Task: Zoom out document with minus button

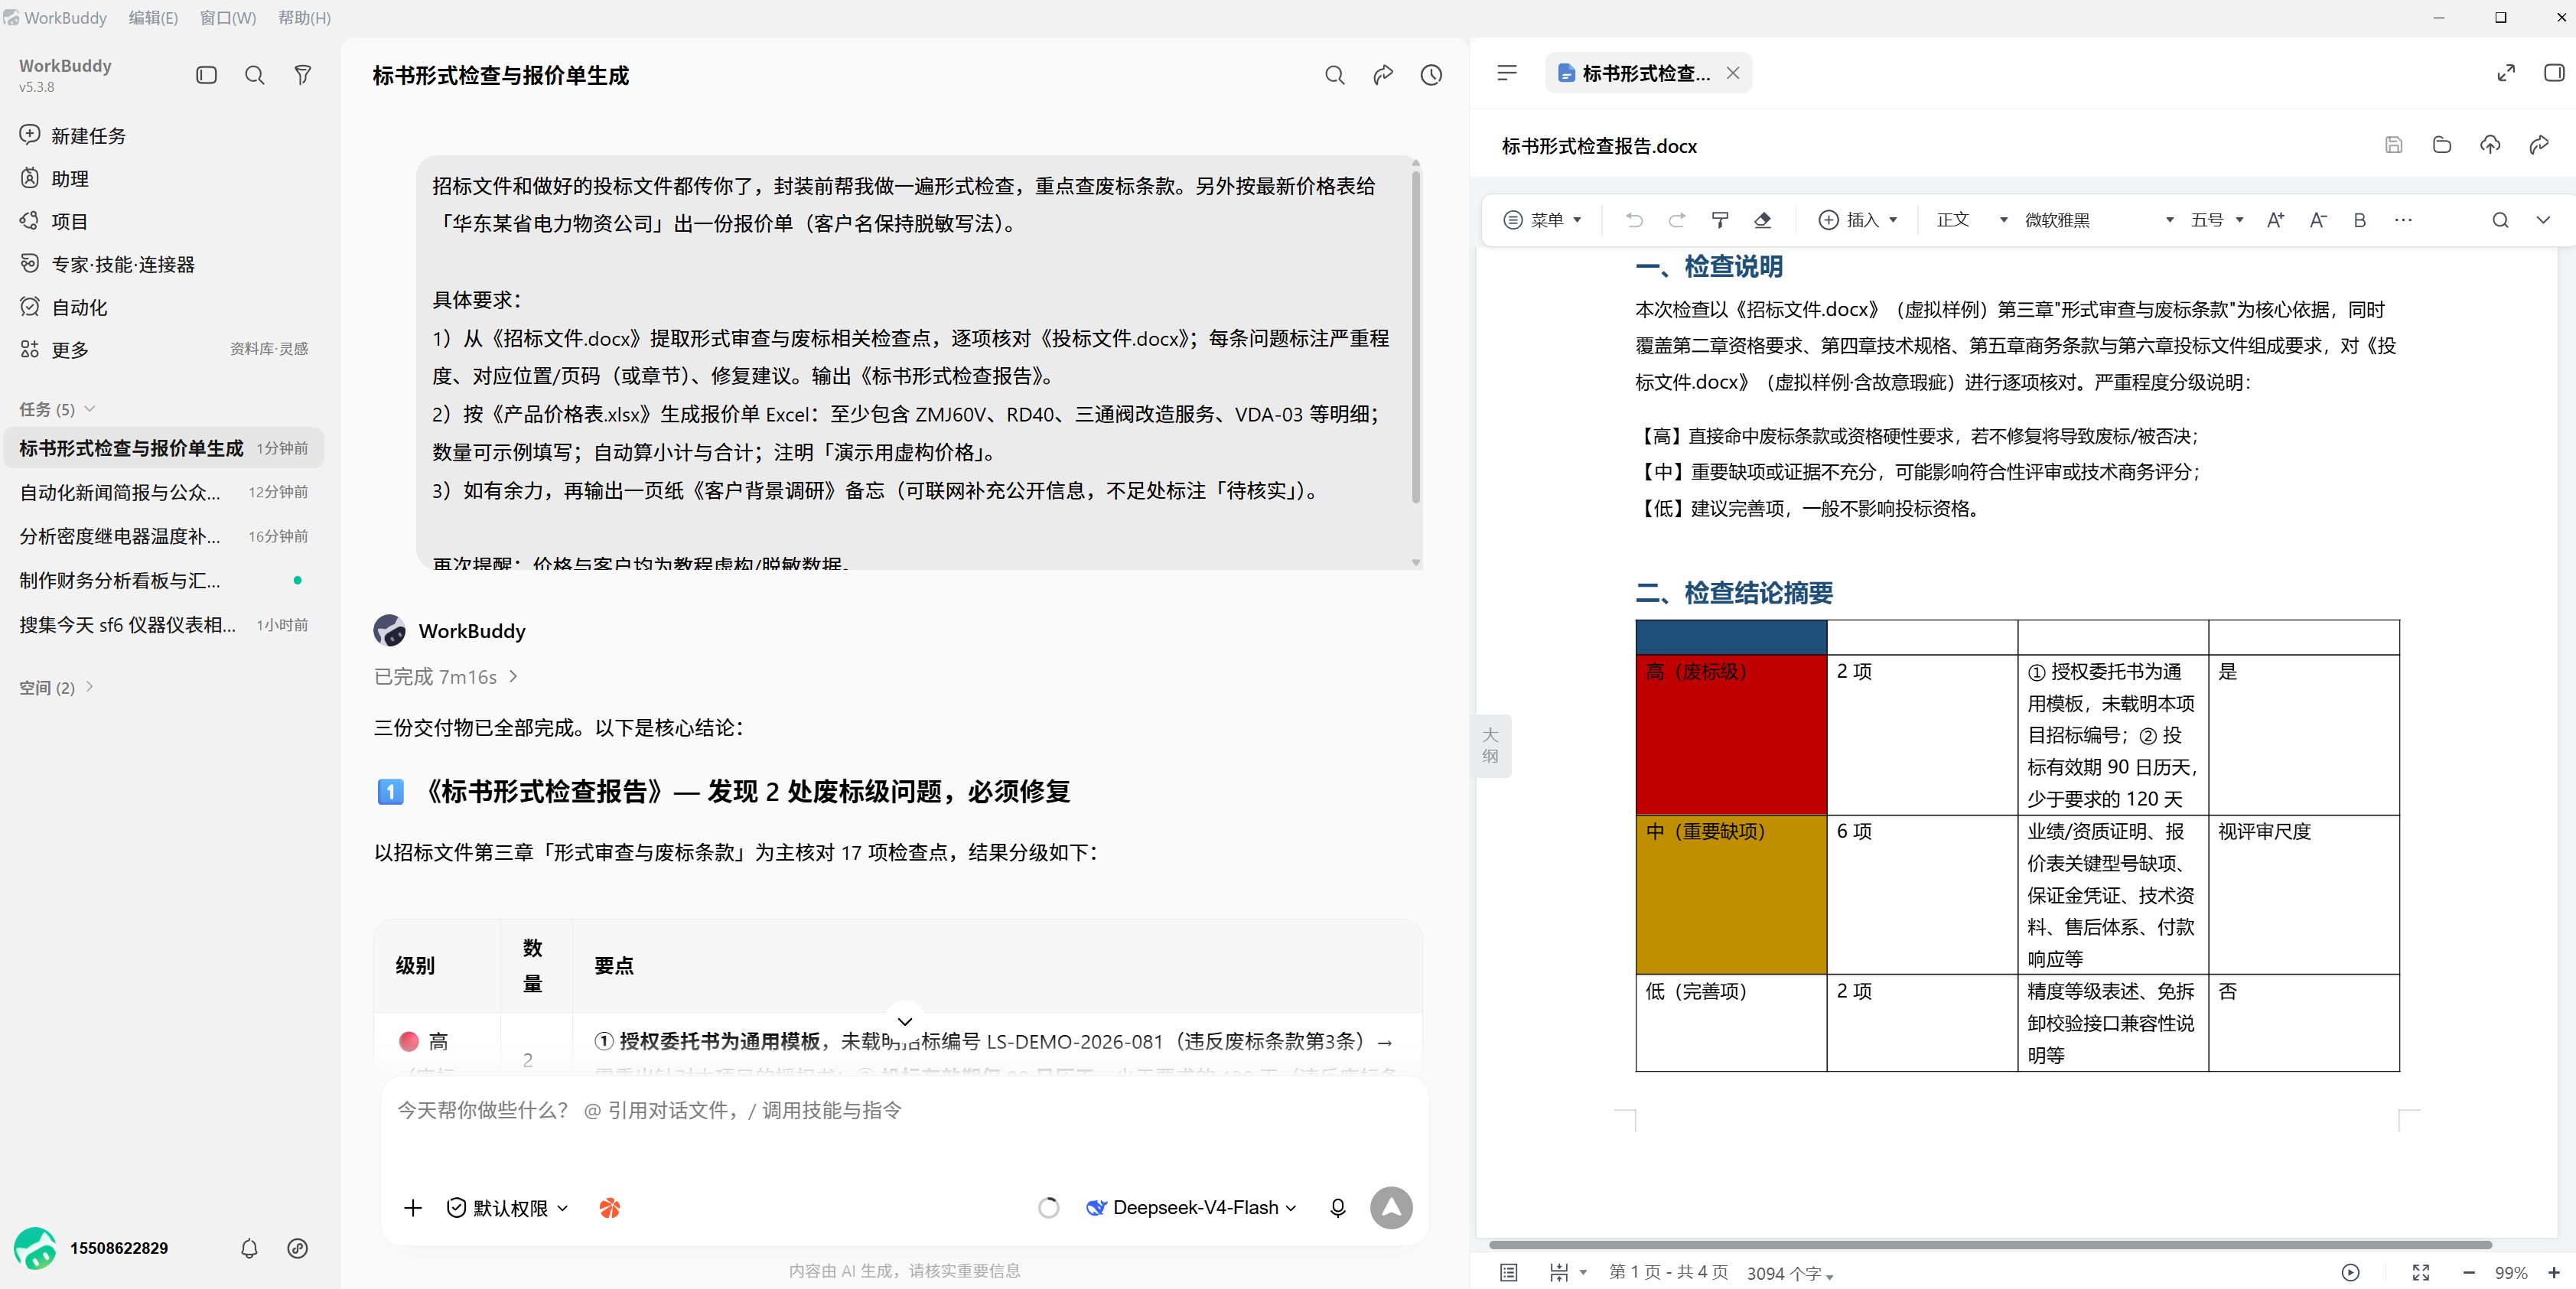Action: pos(2469,1272)
